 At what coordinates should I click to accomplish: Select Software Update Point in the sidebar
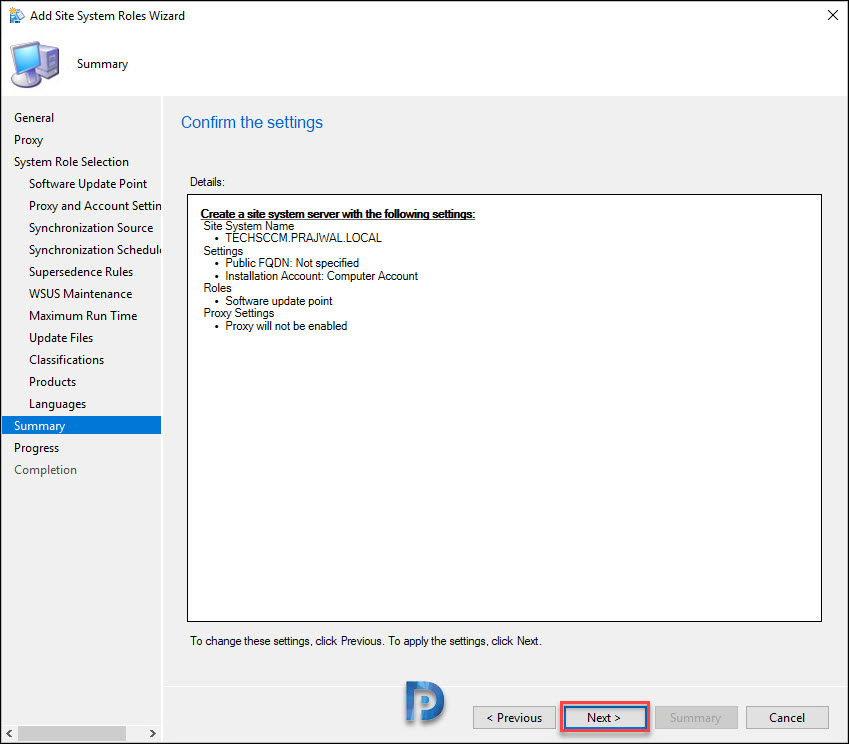coord(88,184)
